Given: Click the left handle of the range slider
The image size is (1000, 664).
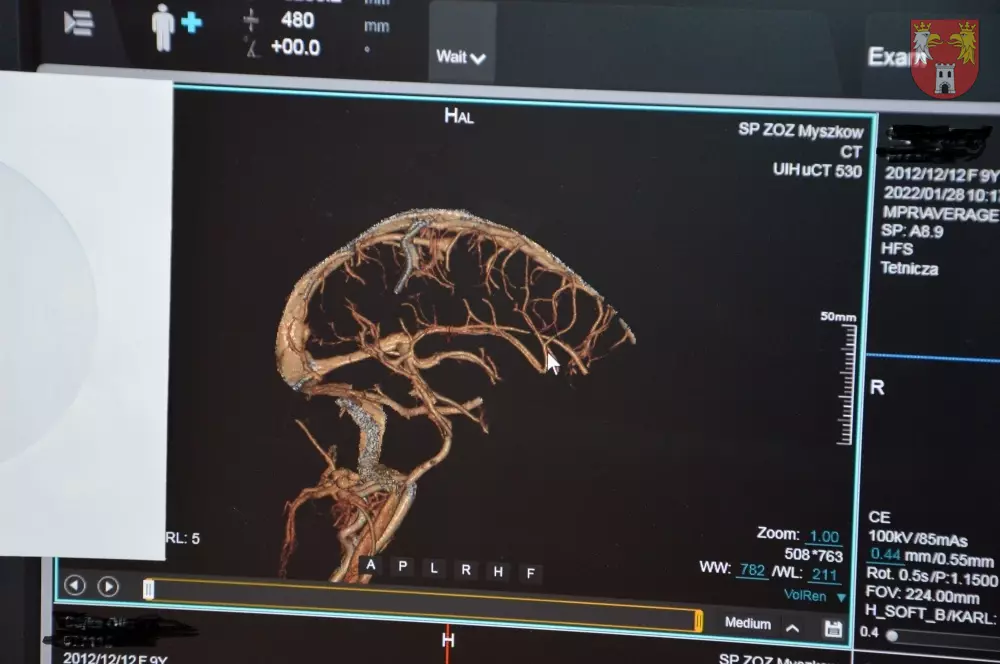Looking at the screenshot, I should point(149,590).
